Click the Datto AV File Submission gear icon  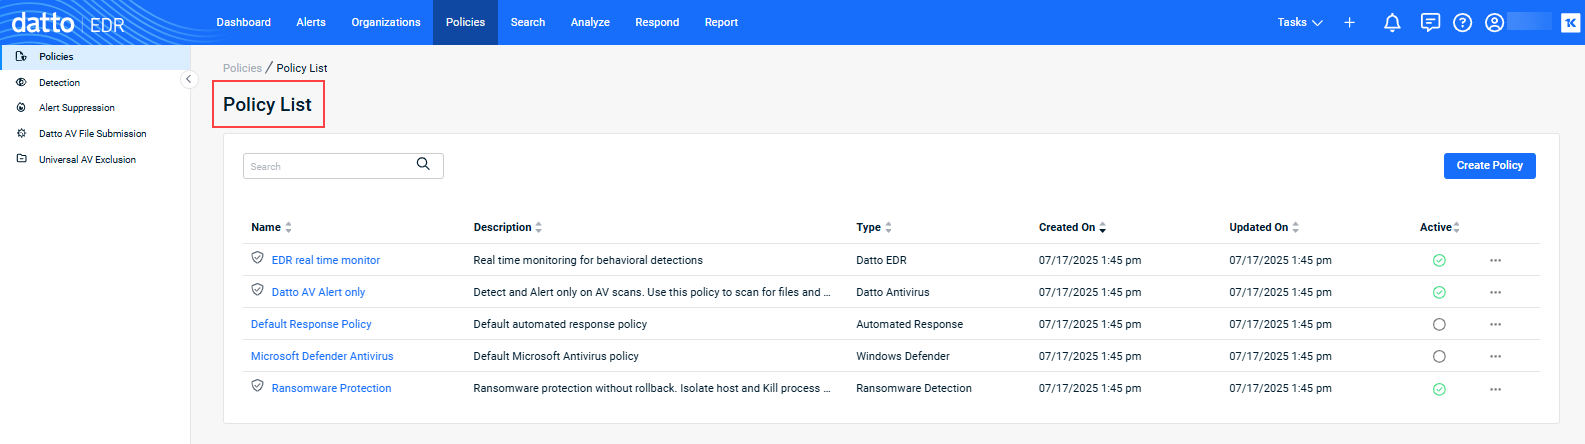pyautogui.click(x=21, y=133)
